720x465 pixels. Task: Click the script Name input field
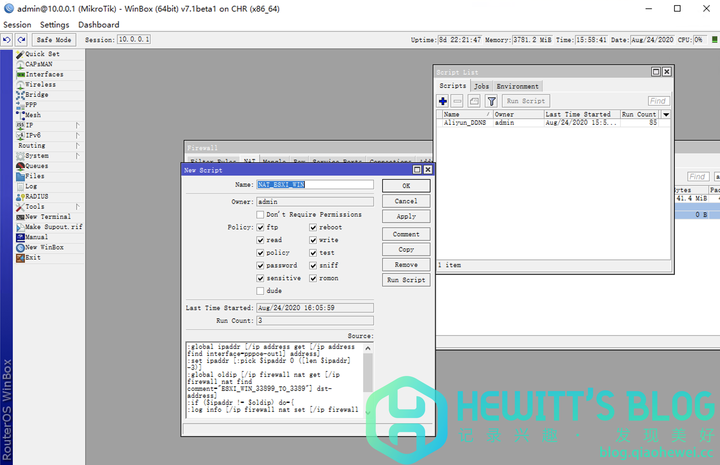coord(315,185)
